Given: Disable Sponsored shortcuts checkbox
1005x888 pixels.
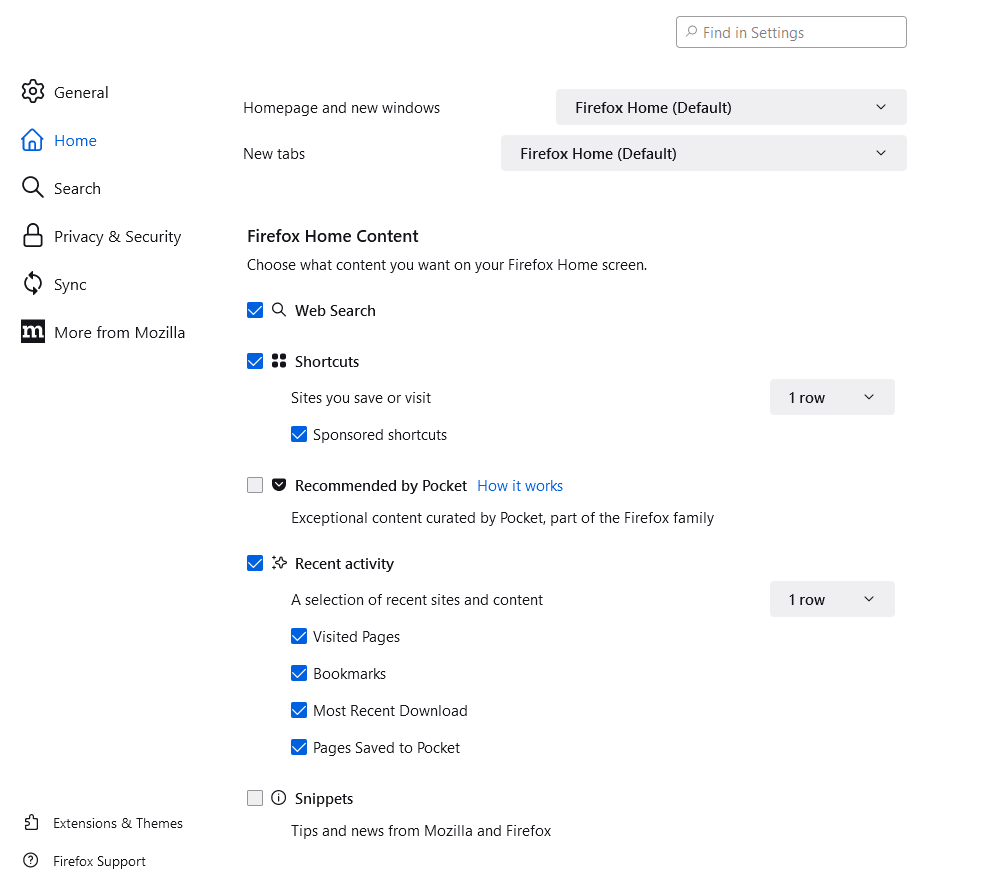Looking at the screenshot, I should tap(299, 434).
